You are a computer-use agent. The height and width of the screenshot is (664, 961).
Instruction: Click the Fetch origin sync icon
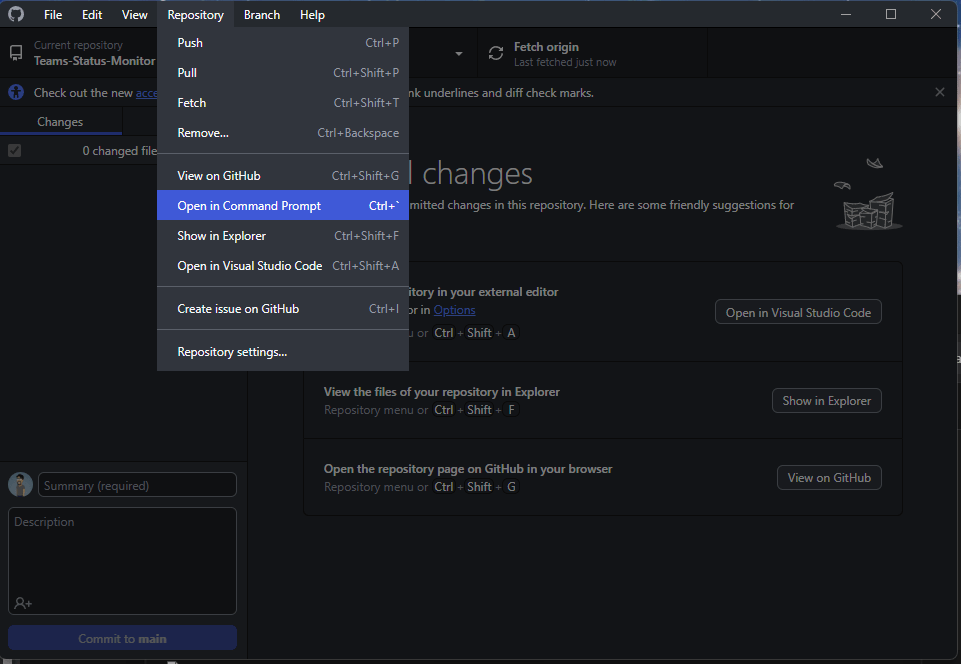click(496, 54)
